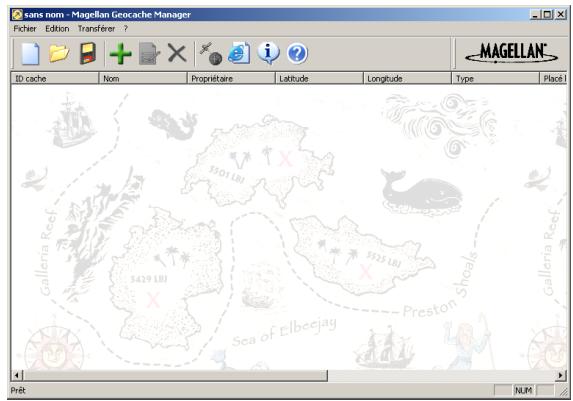Minimize the Magellan Geocache Manager window
The width and height of the screenshot is (573, 401).
click(x=535, y=15)
